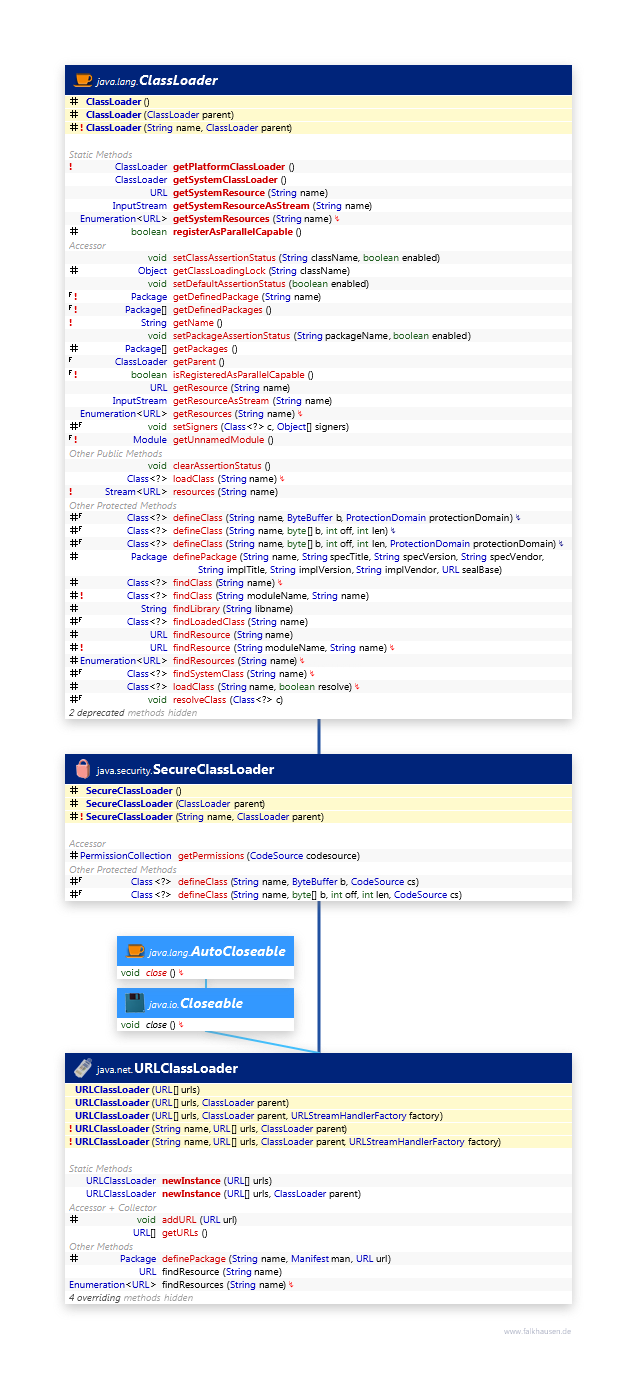Click defineClass with ByteBuffer b, CodeSource cs
The height and width of the screenshot is (1377, 628).
coord(298,882)
